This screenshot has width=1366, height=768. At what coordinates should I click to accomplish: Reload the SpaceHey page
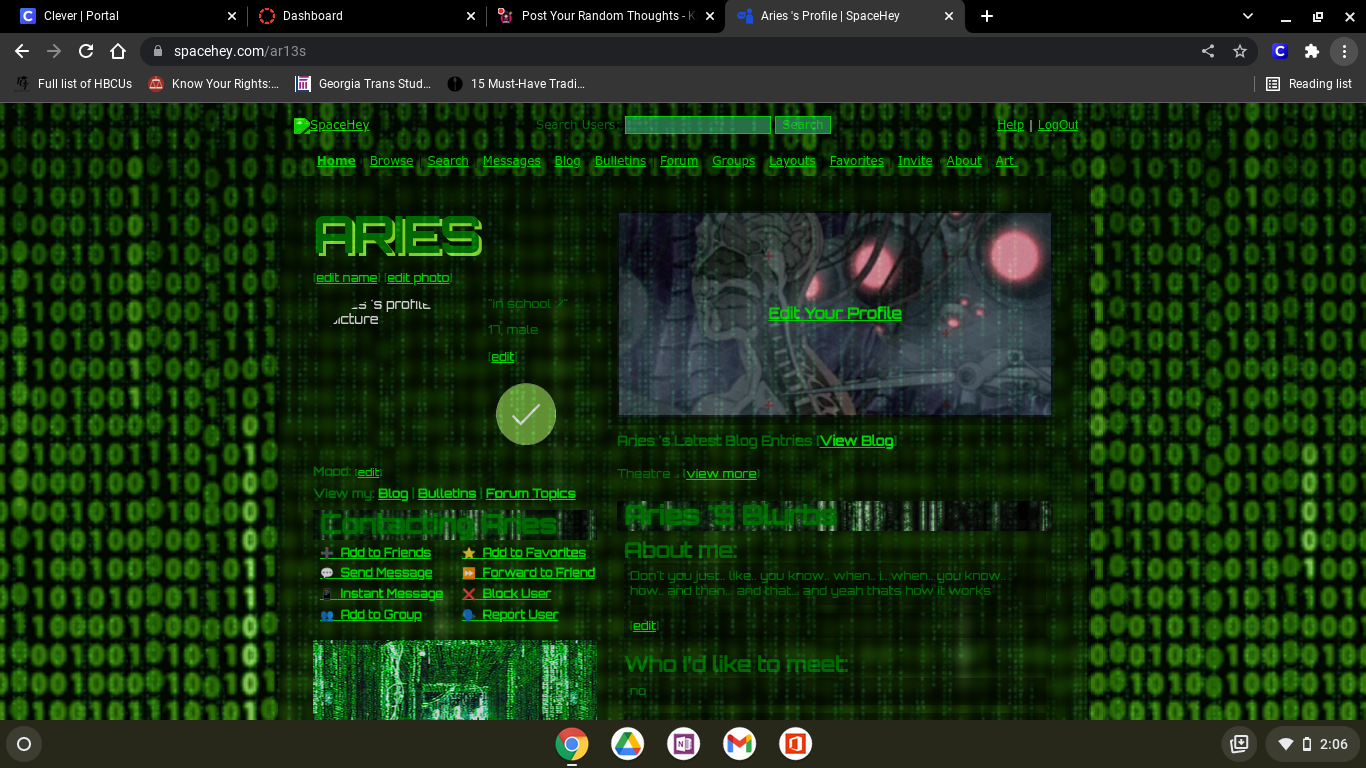pos(86,51)
